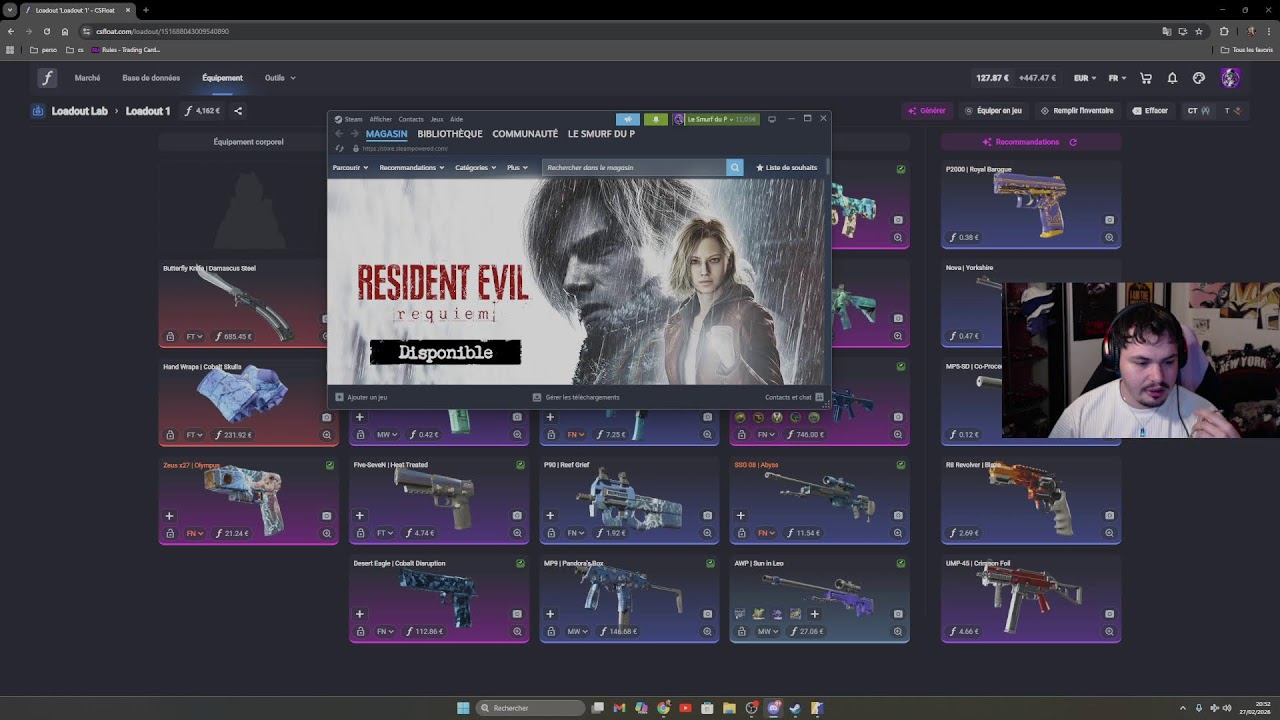This screenshot has height=720, width=1280.
Task: Toggle the MP9 Pandora's Box checkbox
Action: pos(710,563)
